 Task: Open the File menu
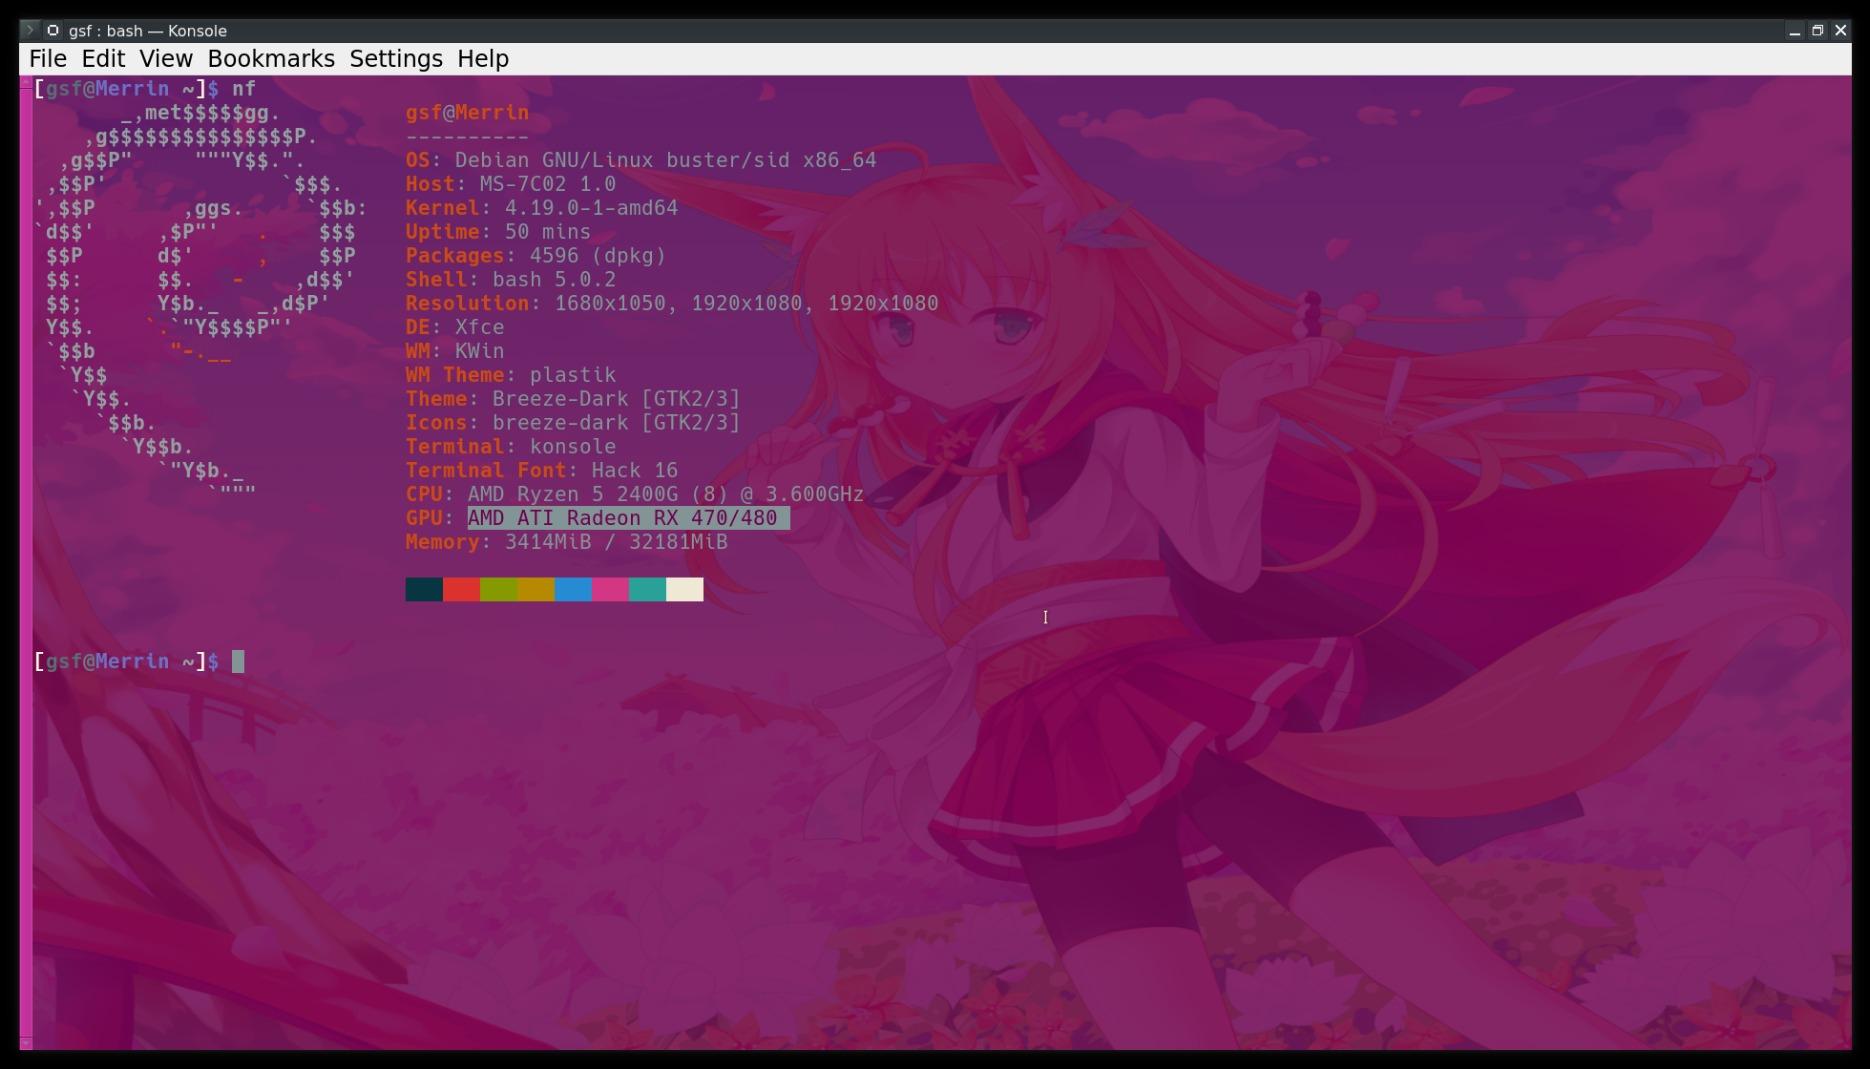[x=47, y=59]
